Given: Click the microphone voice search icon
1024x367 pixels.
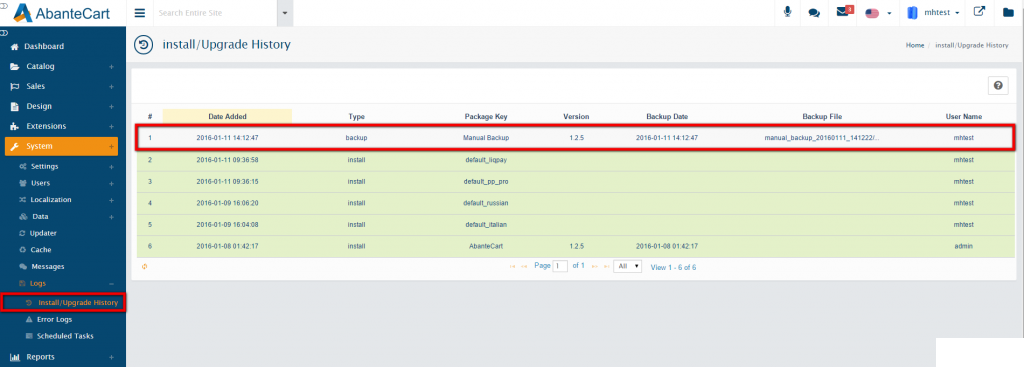Looking at the screenshot, I should (788, 12).
